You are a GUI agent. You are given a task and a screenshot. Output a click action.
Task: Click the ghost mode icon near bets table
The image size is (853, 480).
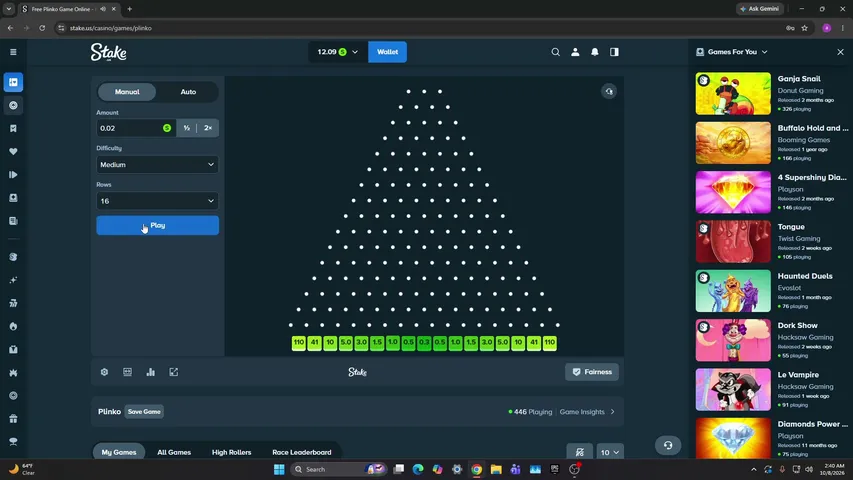580,452
